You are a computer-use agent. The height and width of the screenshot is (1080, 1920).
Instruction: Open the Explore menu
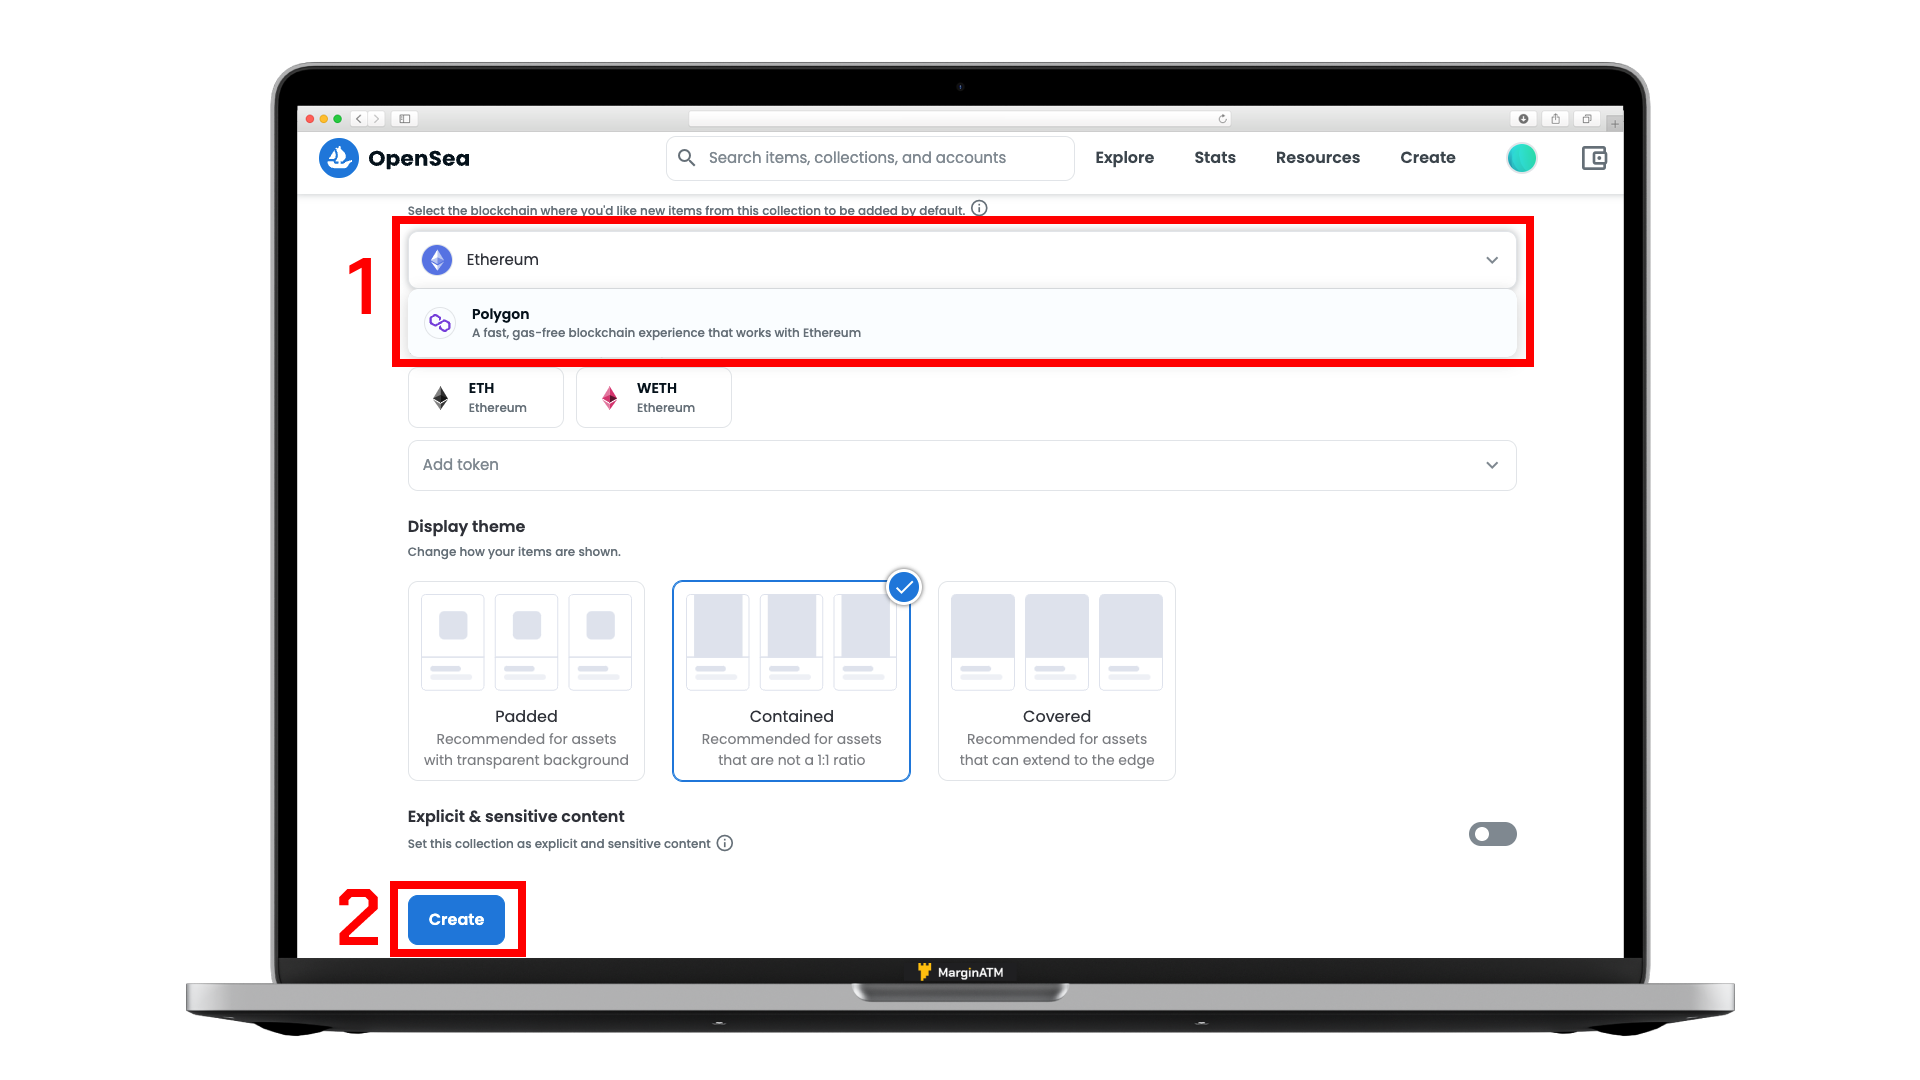(1124, 158)
